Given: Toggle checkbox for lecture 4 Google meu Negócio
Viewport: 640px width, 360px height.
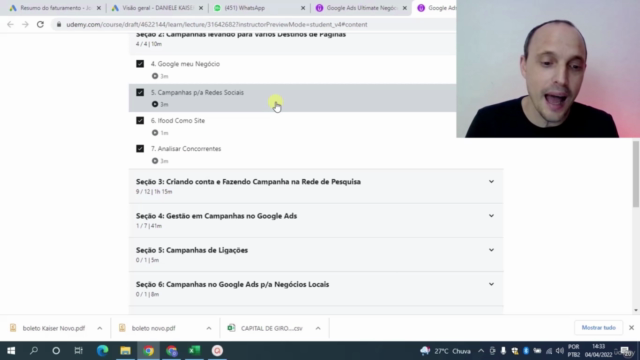Looking at the screenshot, I should point(140,64).
